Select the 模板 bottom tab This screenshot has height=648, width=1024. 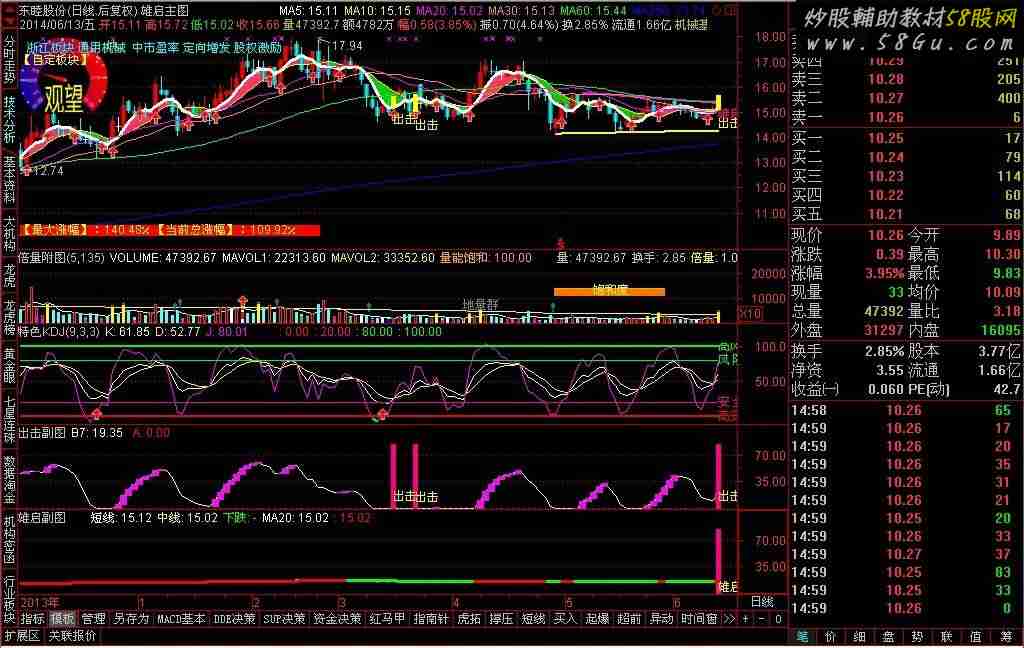62,619
